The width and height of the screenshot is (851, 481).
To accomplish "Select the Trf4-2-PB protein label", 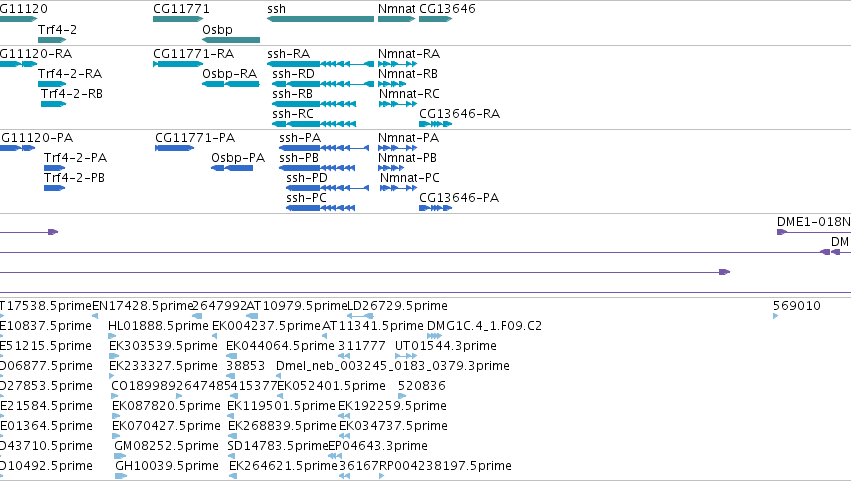I will tap(74, 178).
